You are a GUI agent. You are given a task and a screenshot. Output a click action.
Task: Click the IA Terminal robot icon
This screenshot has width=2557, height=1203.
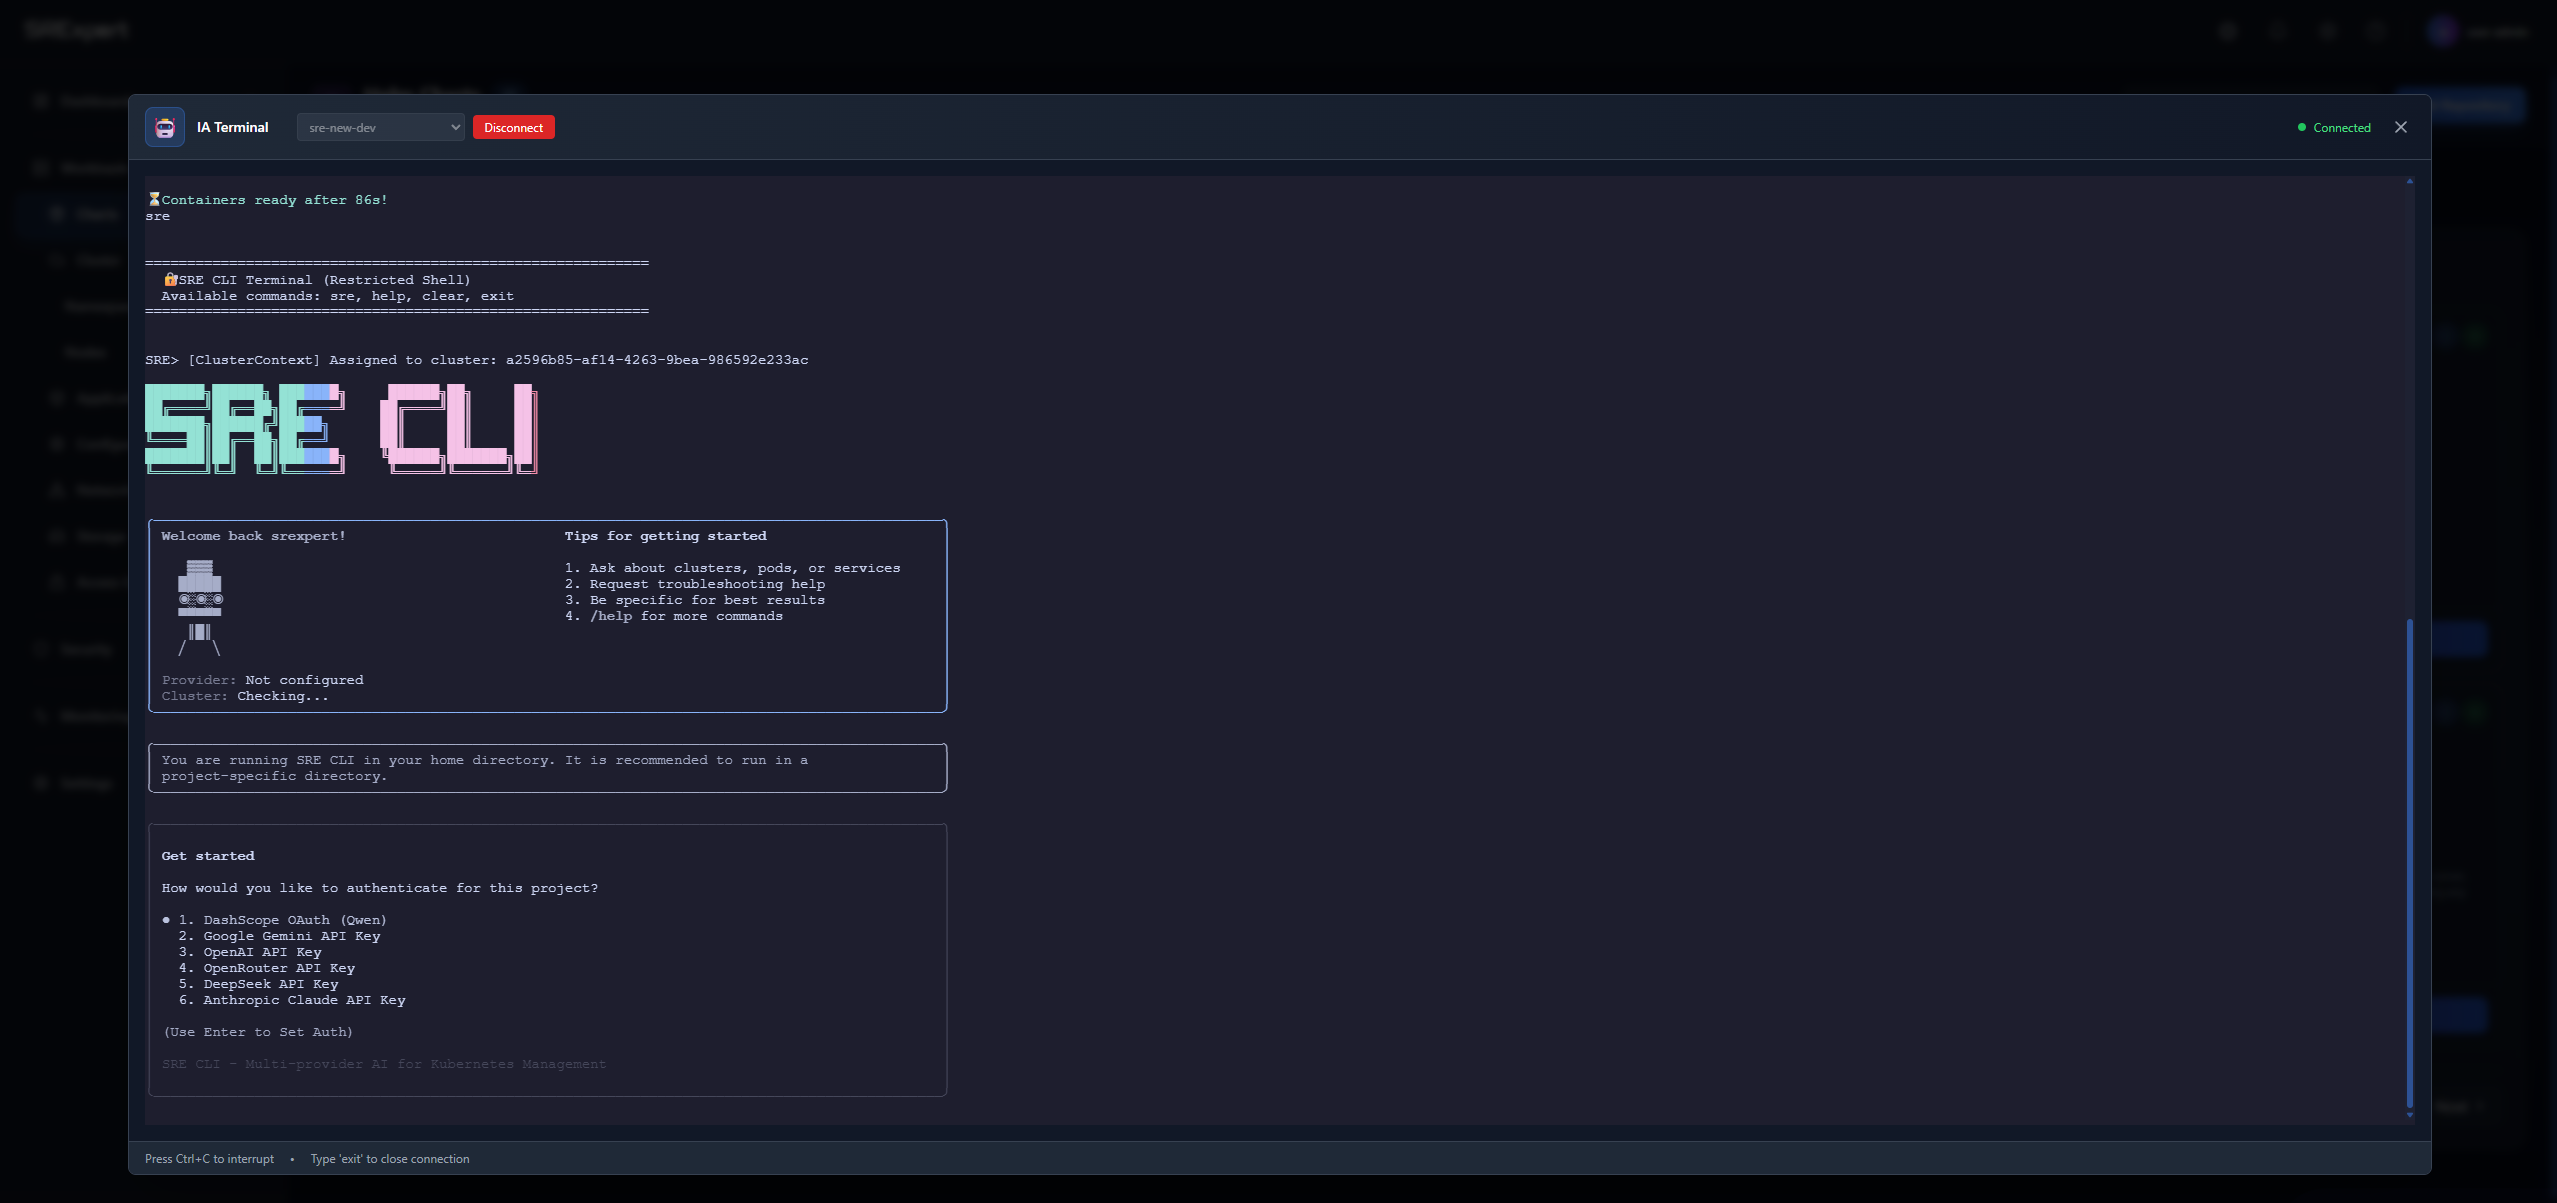[x=164, y=127]
